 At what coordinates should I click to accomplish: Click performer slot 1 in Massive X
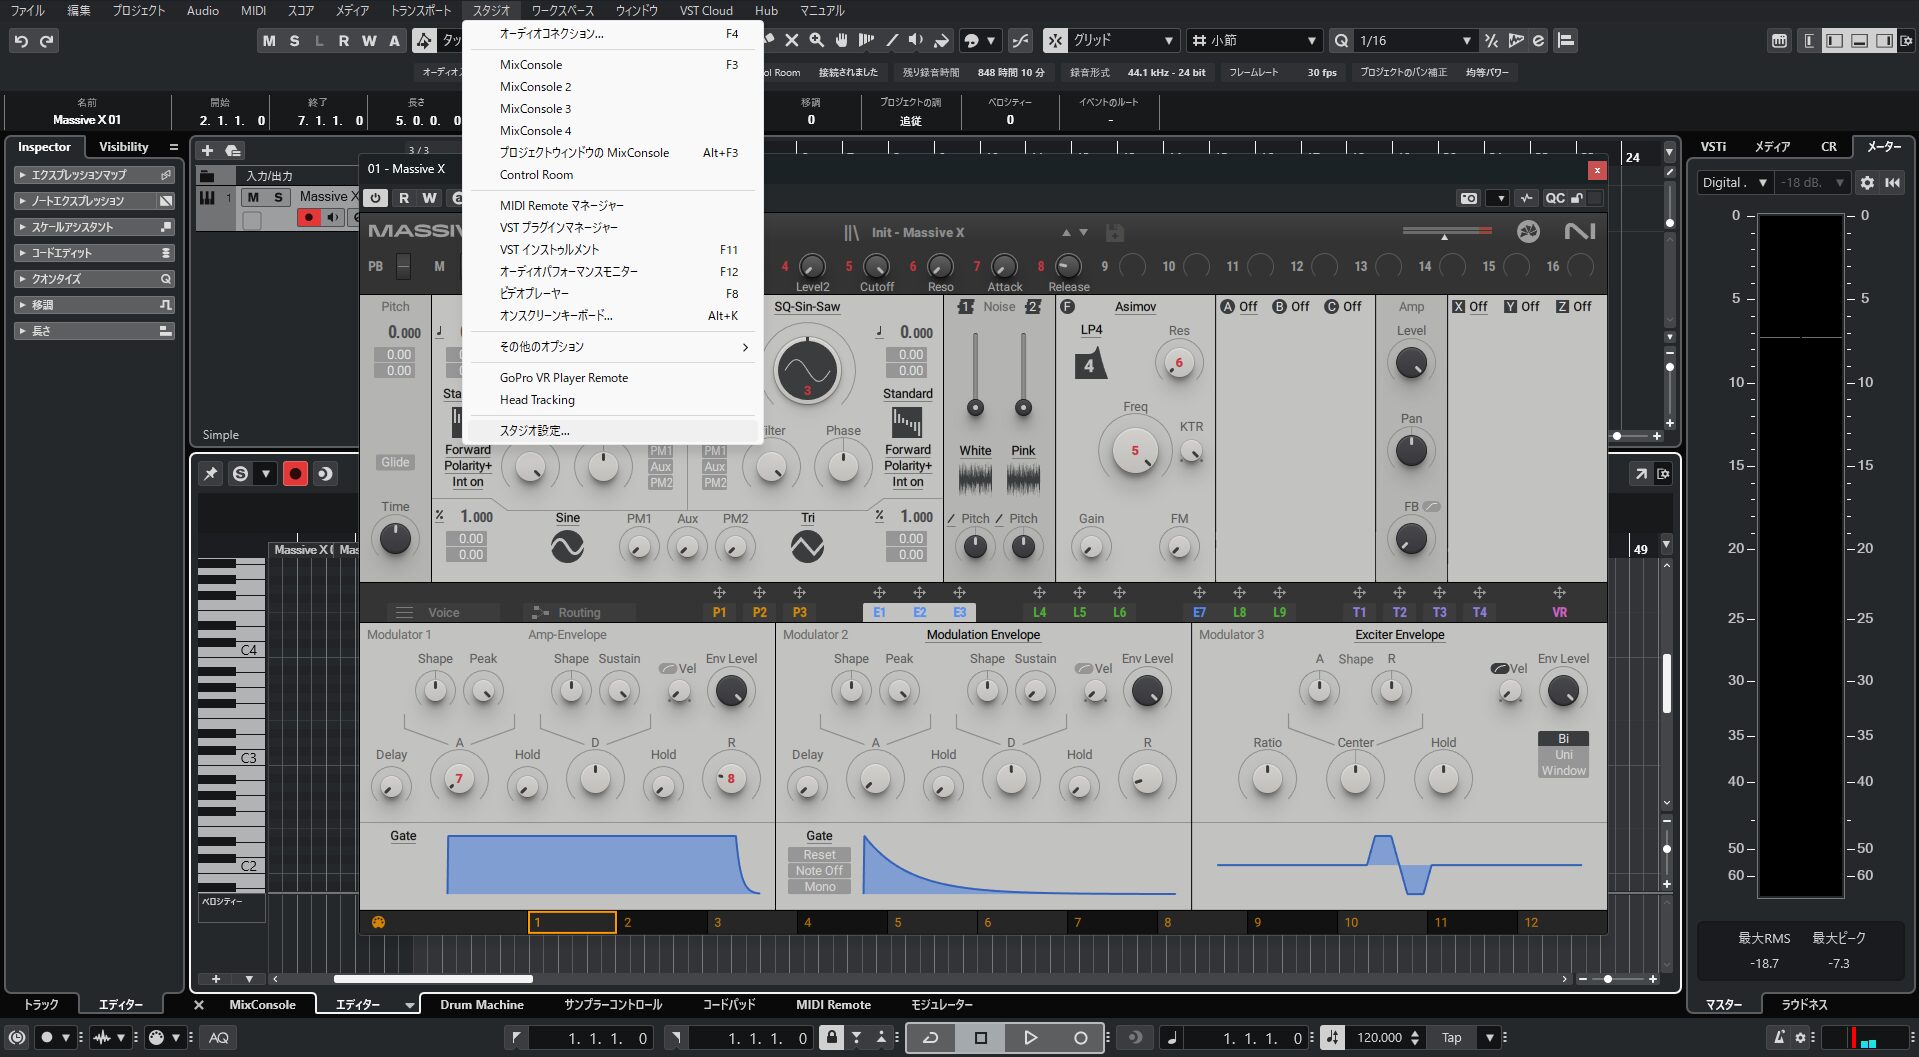click(x=572, y=922)
